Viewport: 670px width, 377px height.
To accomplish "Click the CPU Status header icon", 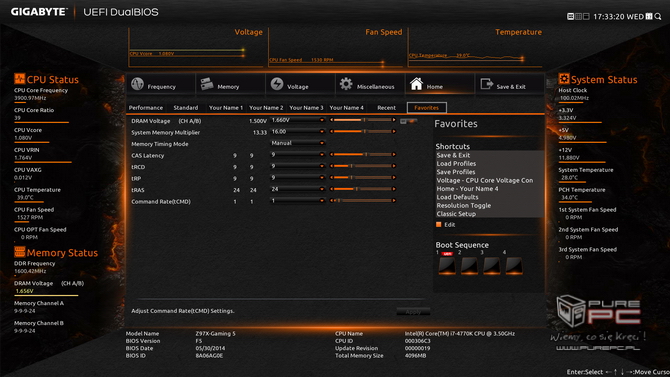I will click(19, 79).
